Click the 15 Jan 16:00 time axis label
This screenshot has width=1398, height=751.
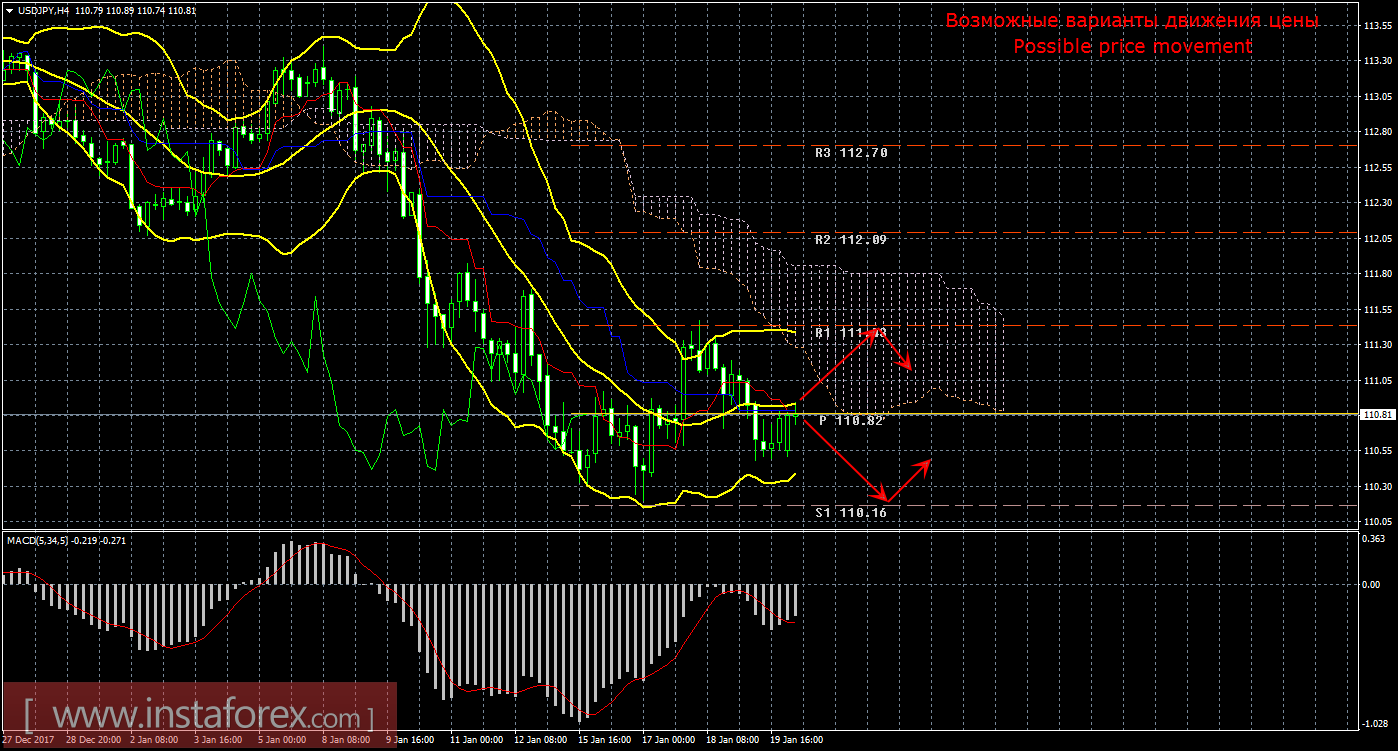[604, 741]
